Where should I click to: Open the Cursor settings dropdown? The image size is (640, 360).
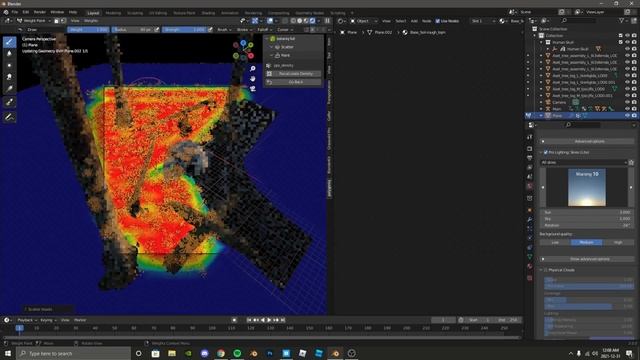(285, 29)
